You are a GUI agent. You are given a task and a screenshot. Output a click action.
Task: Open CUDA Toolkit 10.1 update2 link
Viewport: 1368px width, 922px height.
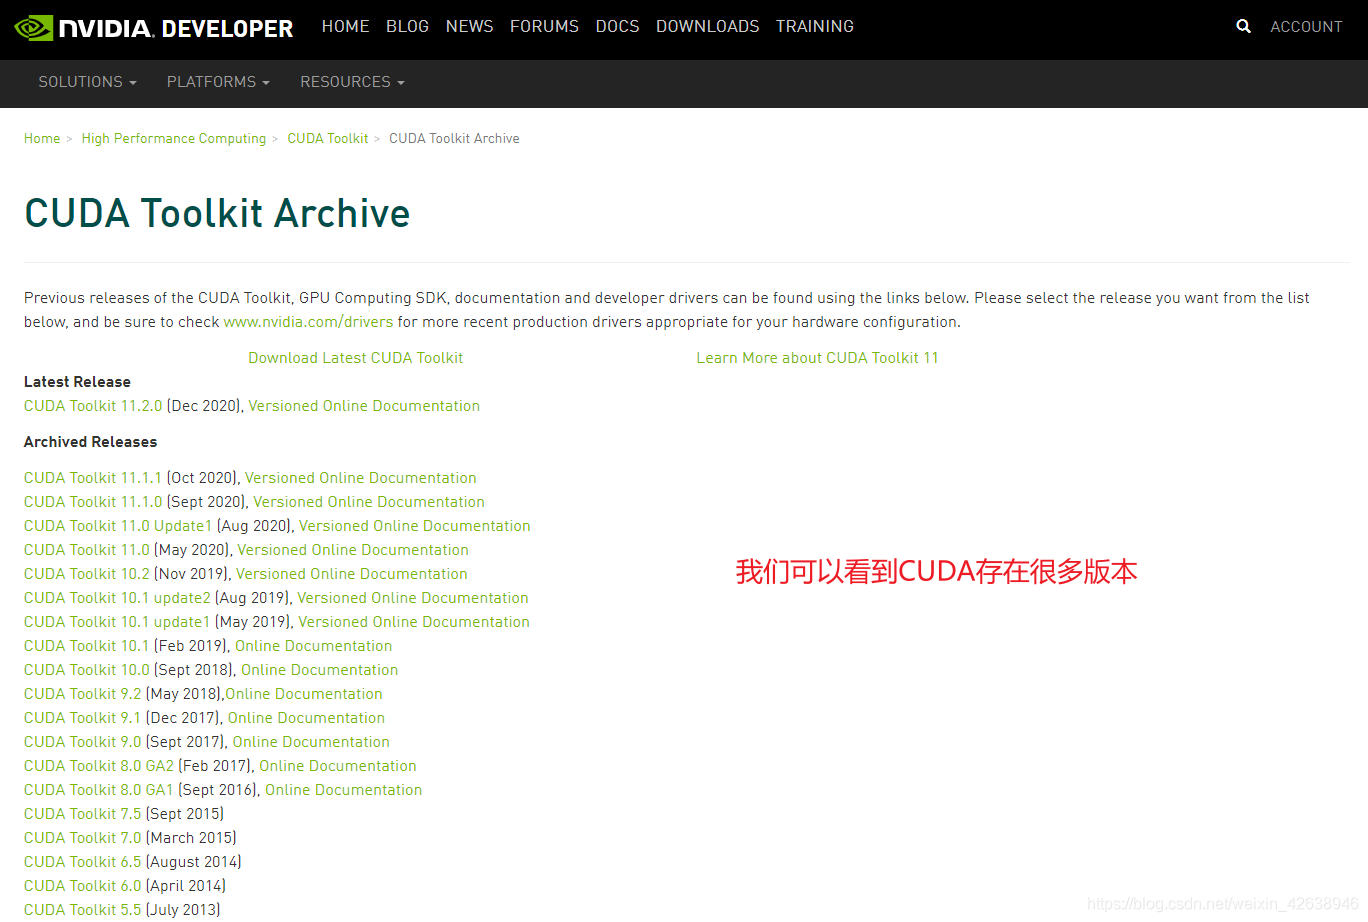click(117, 598)
